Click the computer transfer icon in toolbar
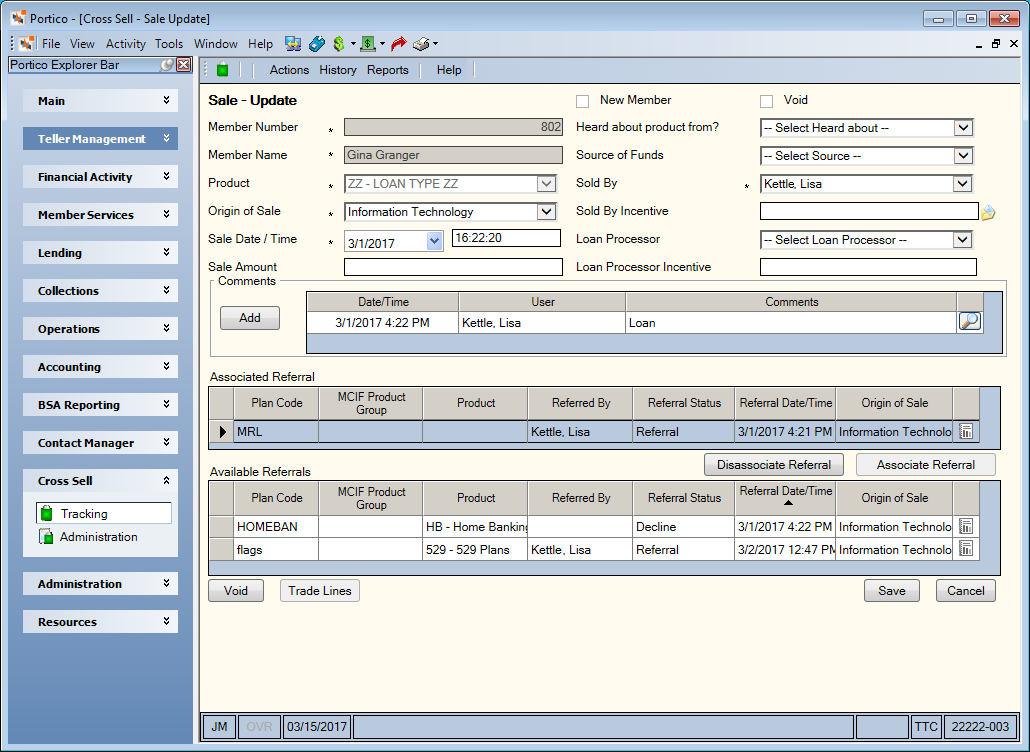This screenshot has height=752, width=1030. (293, 44)
